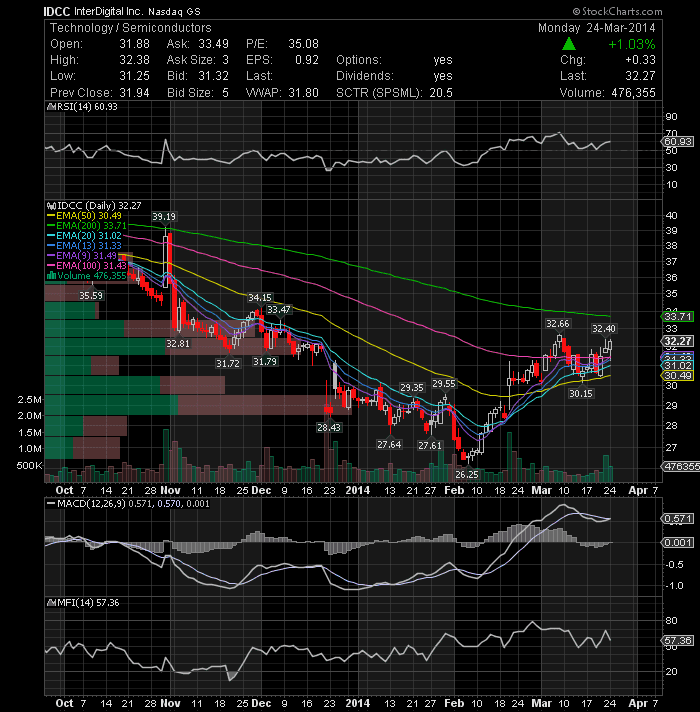Click the Bid 31.32 value

[x=213, y=76]
